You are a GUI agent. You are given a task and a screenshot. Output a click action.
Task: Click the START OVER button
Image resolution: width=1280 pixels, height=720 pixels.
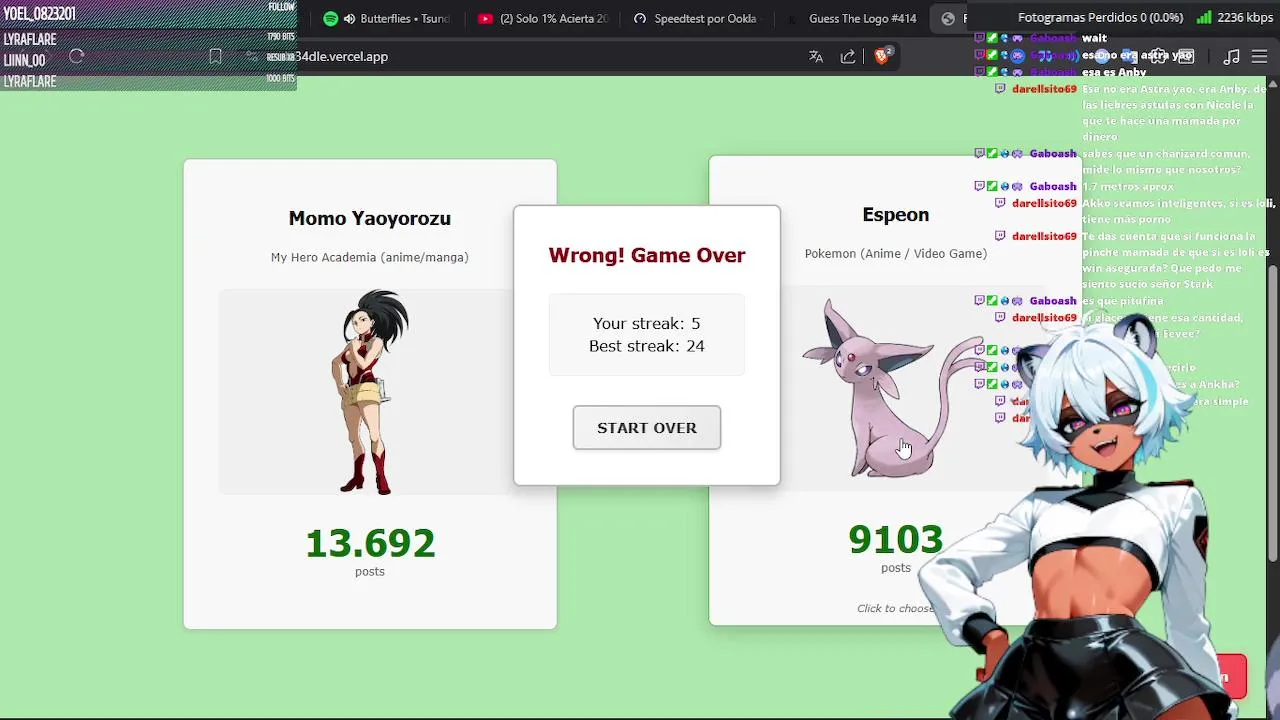pos(646,427)
